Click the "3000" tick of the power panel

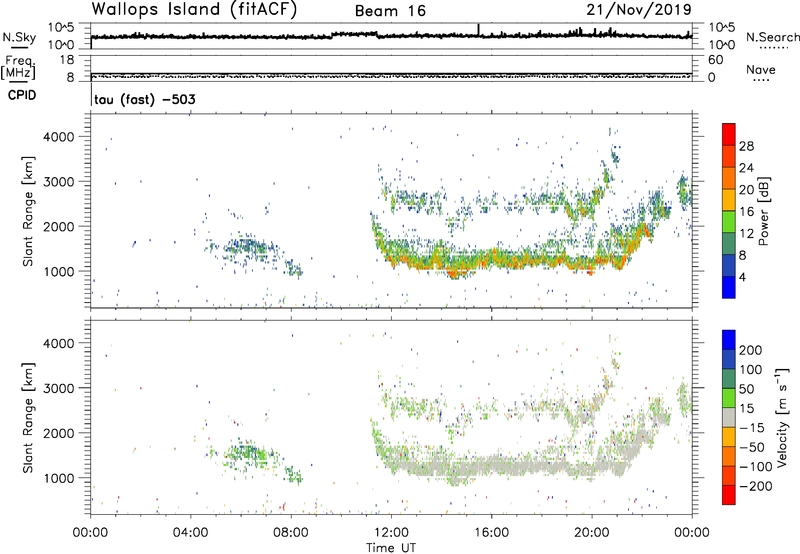[x=59, y=182]
